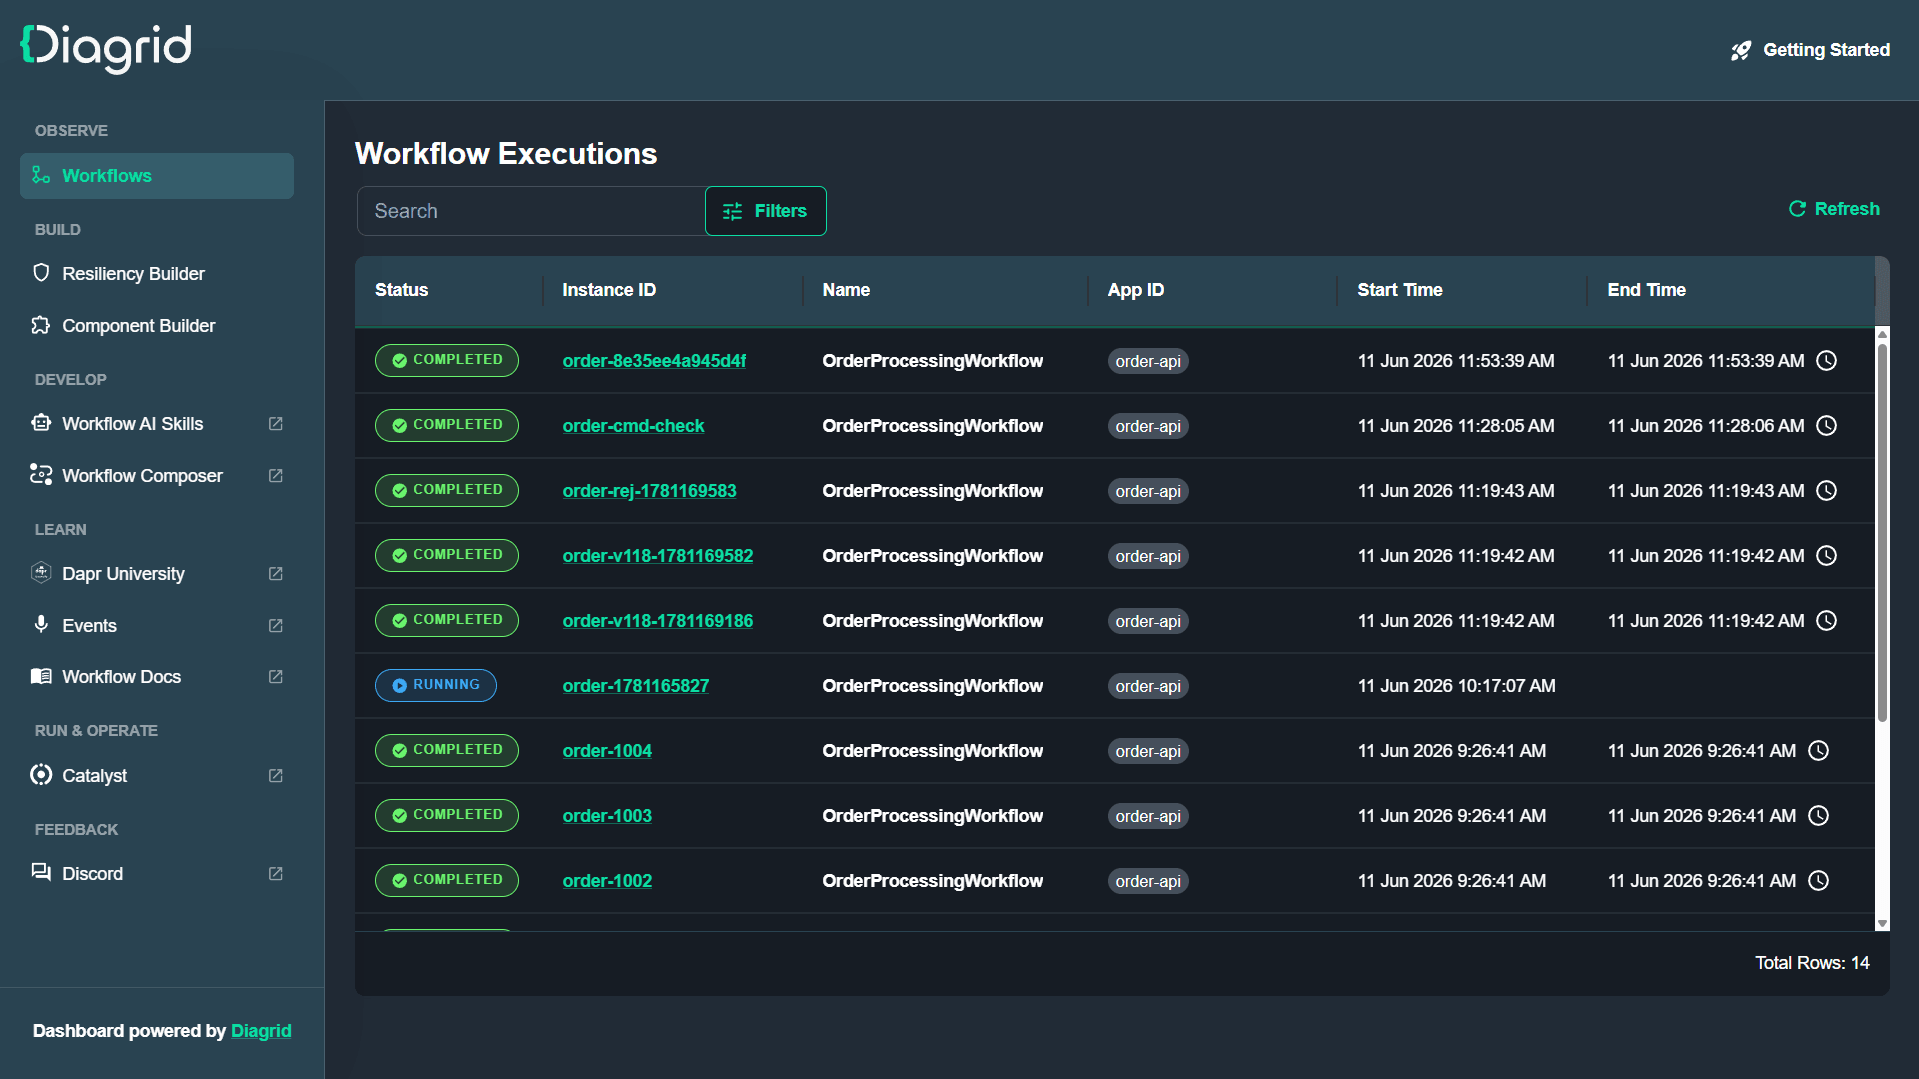Click OrderProcessingWorkflow name in order-1004 row
The image size is (1919, 1079).
(x=932, y=751)
